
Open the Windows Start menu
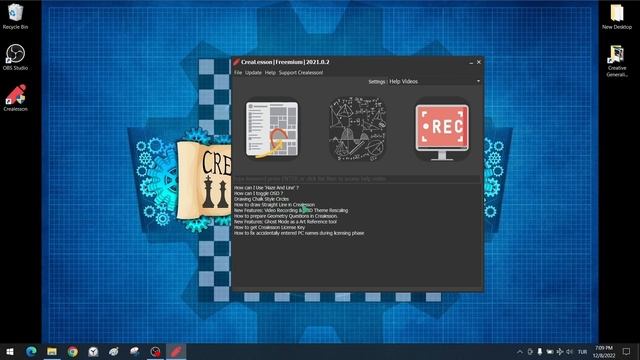point(10,351)
